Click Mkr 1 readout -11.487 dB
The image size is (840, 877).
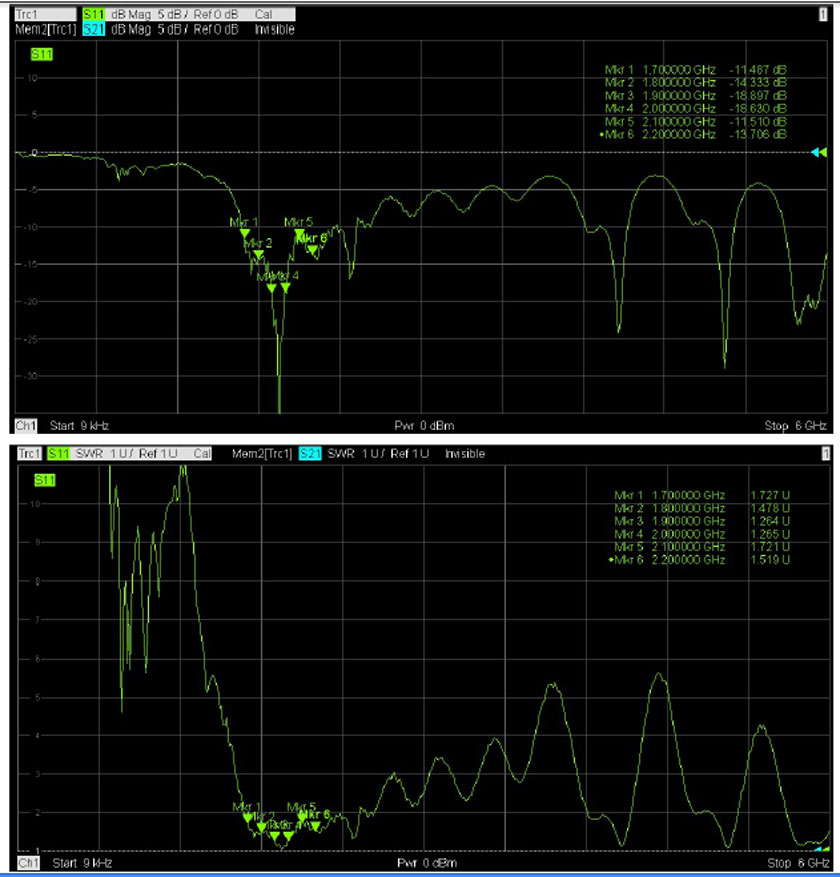click(696, 70)
